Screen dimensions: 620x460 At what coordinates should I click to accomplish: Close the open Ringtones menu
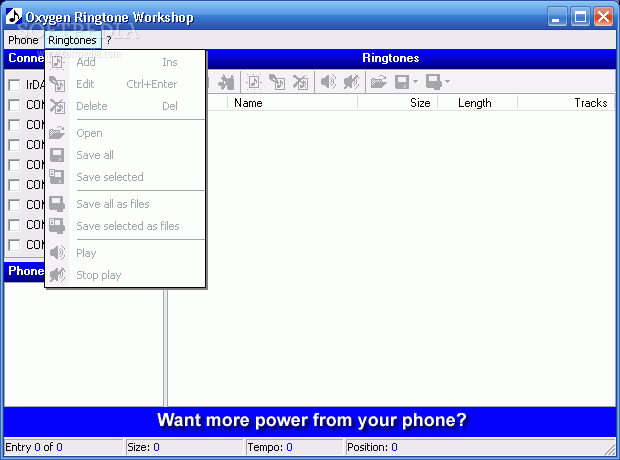click(x=72, y=40)
